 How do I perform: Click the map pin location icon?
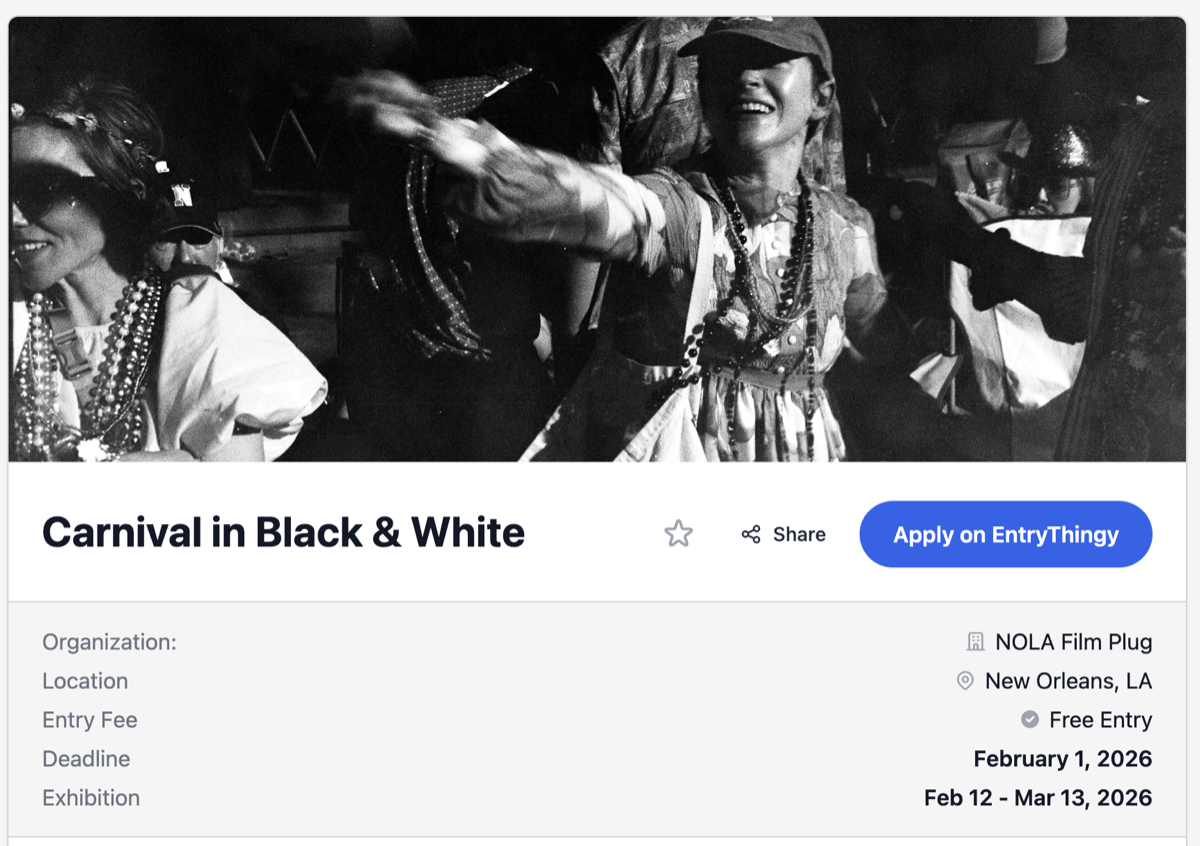point(965,681)
